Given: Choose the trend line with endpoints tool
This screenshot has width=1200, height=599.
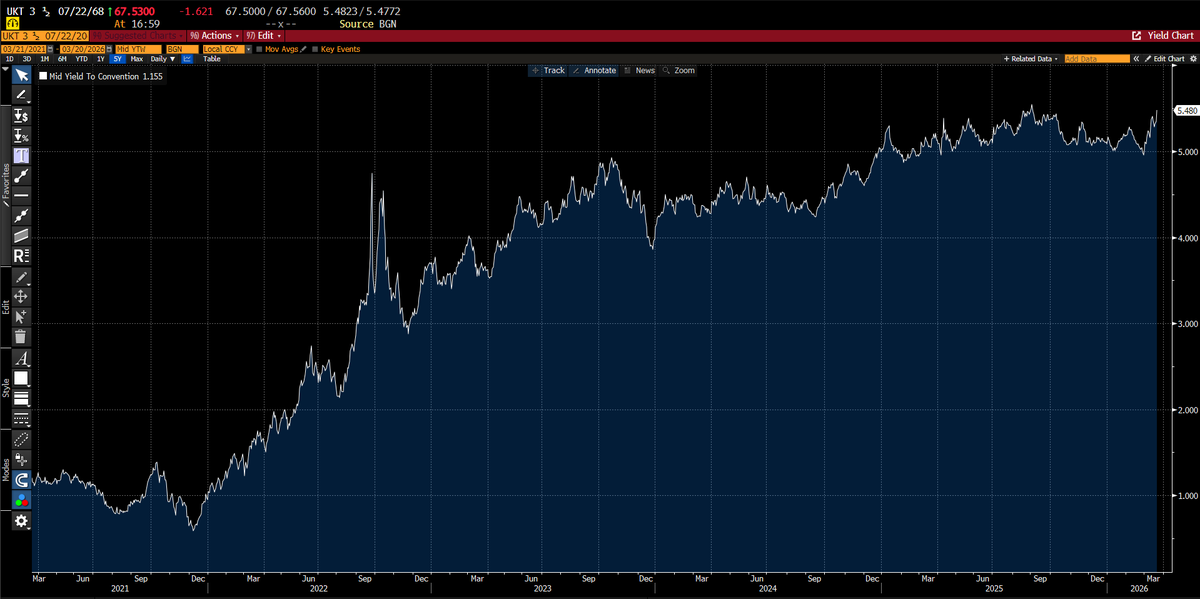Looking at the screenshot, I should point(21,175).
